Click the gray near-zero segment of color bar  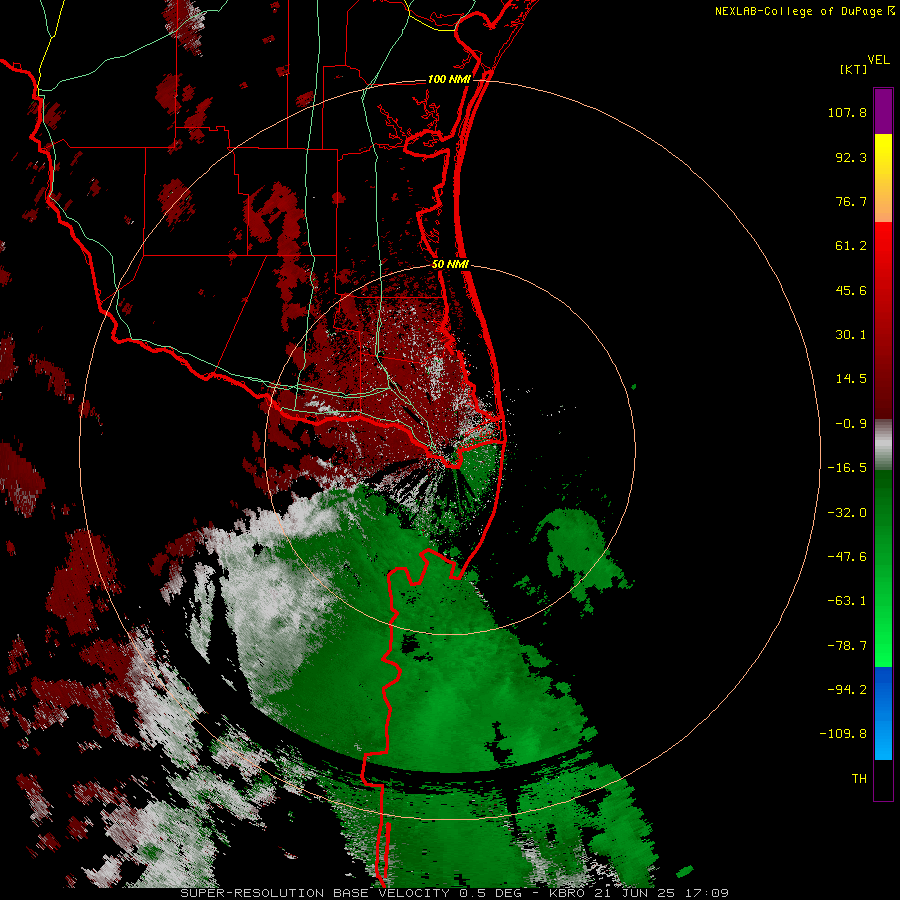883,445
